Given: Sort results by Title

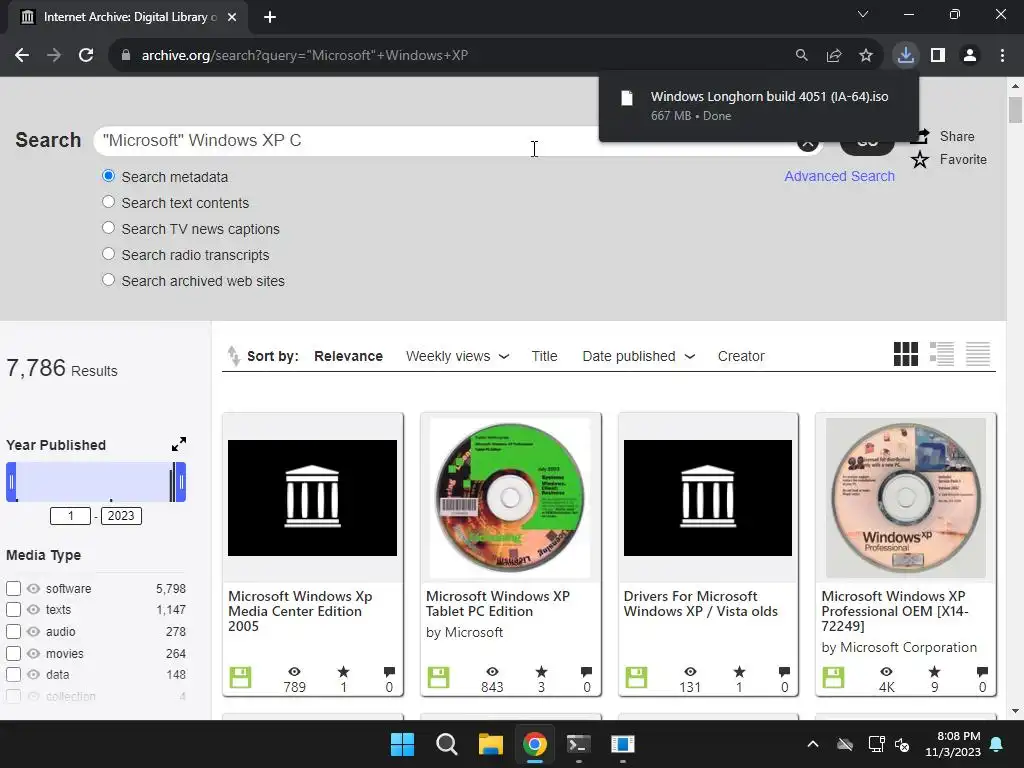Looking at the screenshot, I should pyautogui.click(x=544, y=356).
